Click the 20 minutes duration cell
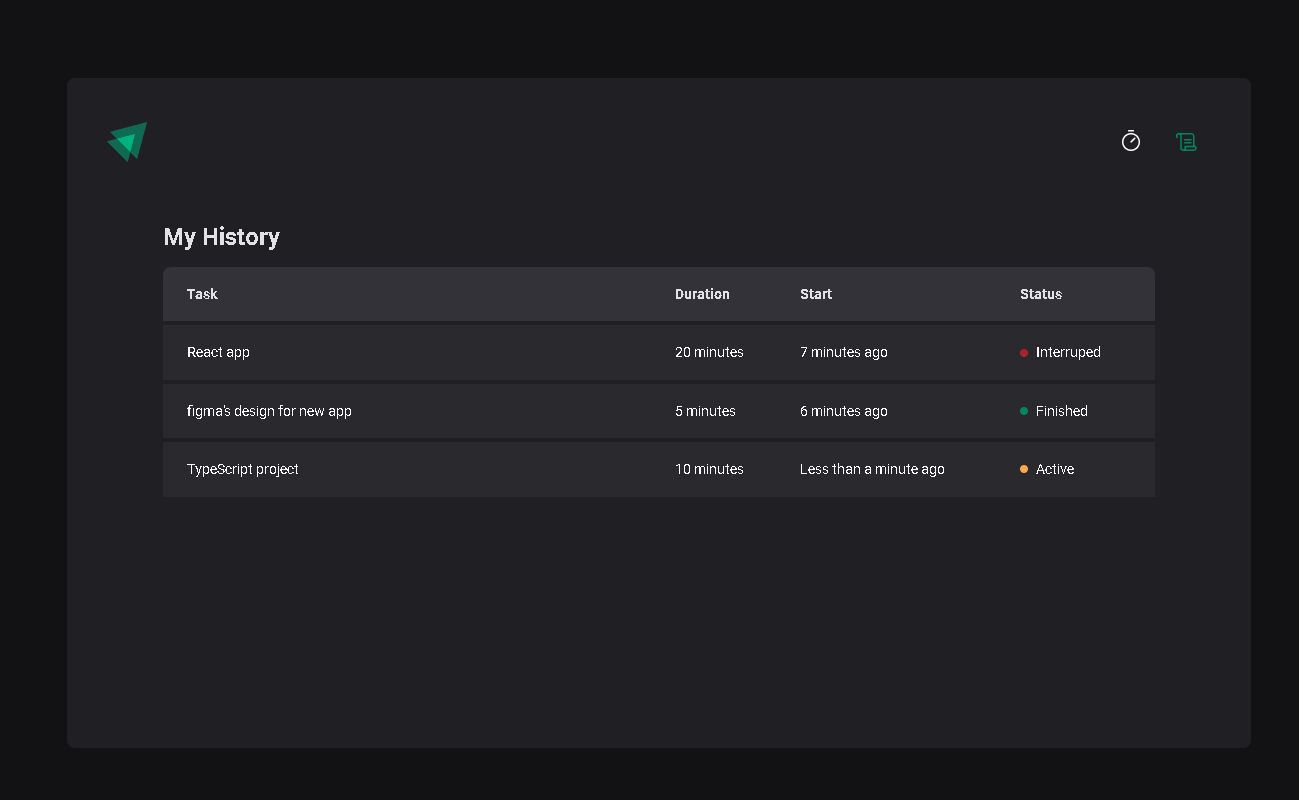This screenshot has width=1299, height=800. click(709, 352)
